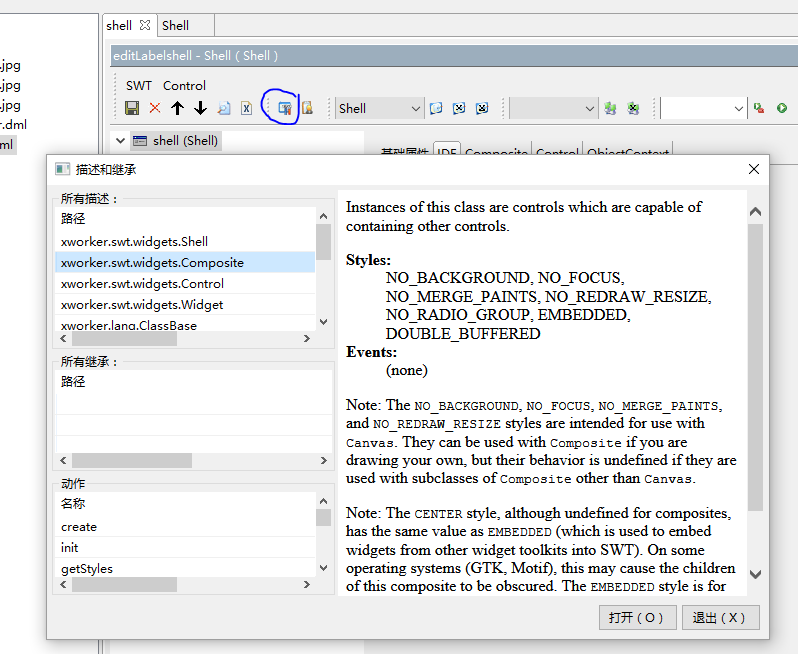Open the Shell combo box dropdown
The image size is (798, 654).
[x=415, y=108]
